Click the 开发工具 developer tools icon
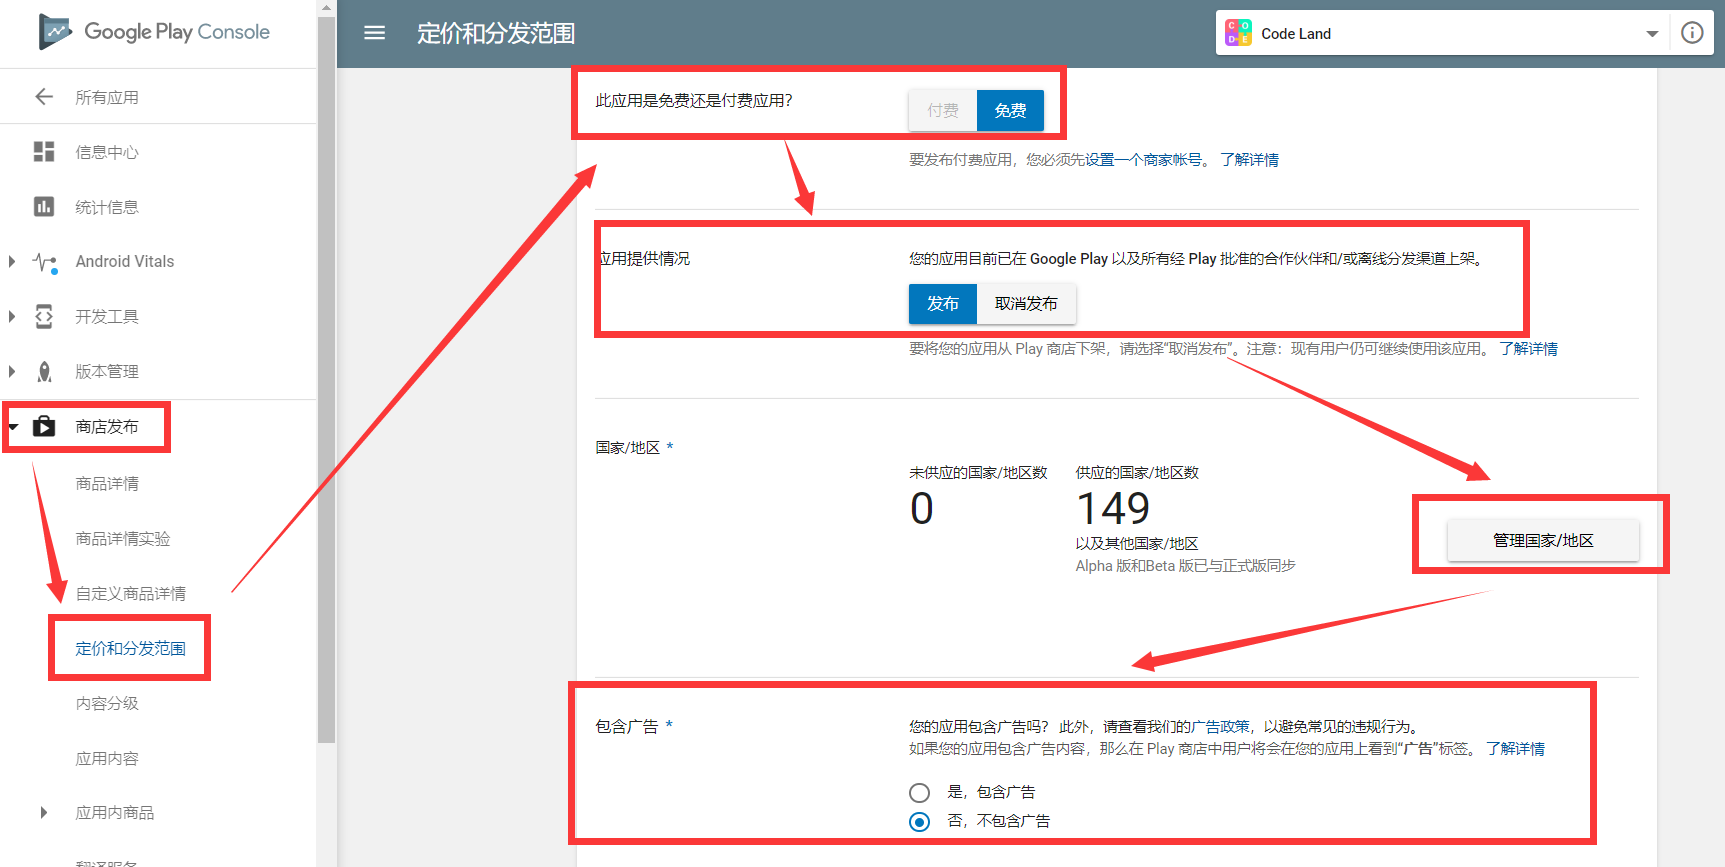This screenshot has height=867, width=1725. (x=44, y=317)
